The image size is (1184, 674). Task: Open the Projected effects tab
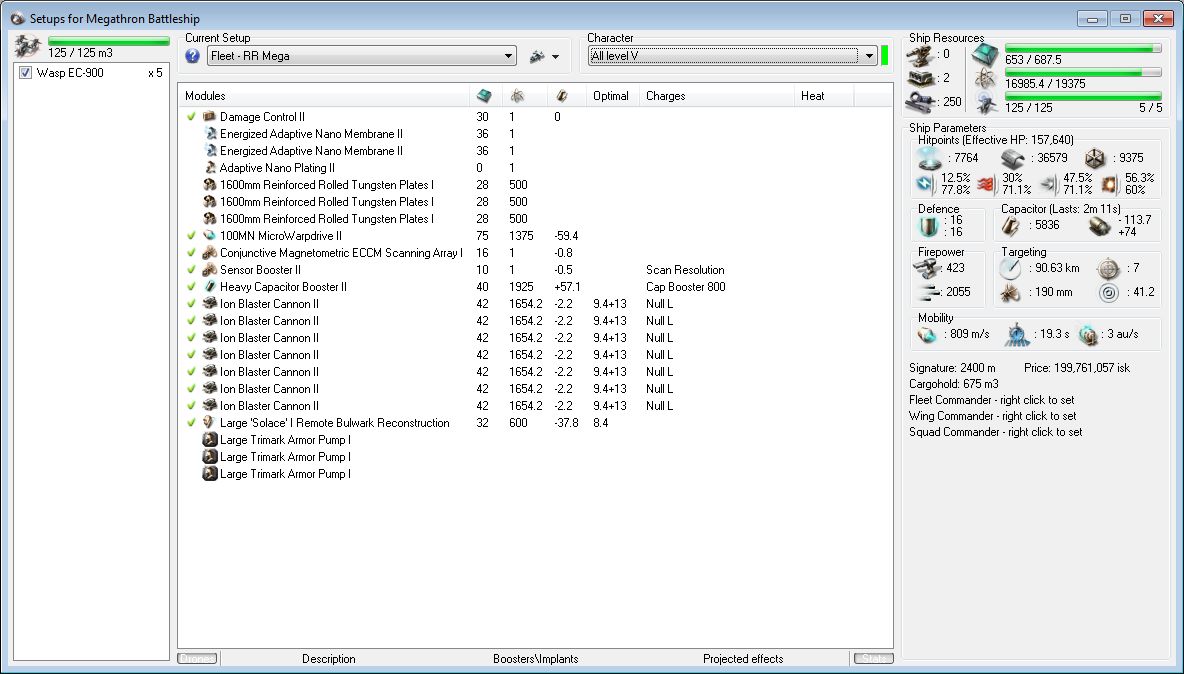[x=743, y=659]
